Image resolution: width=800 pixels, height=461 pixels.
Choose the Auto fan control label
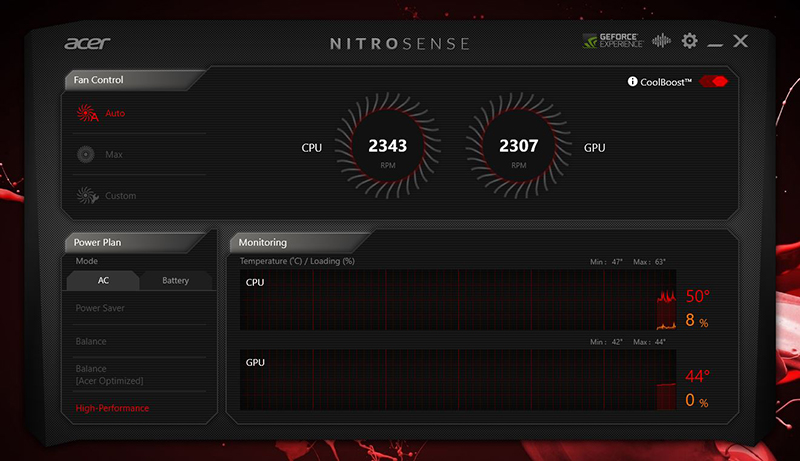(x=115, y=113)
